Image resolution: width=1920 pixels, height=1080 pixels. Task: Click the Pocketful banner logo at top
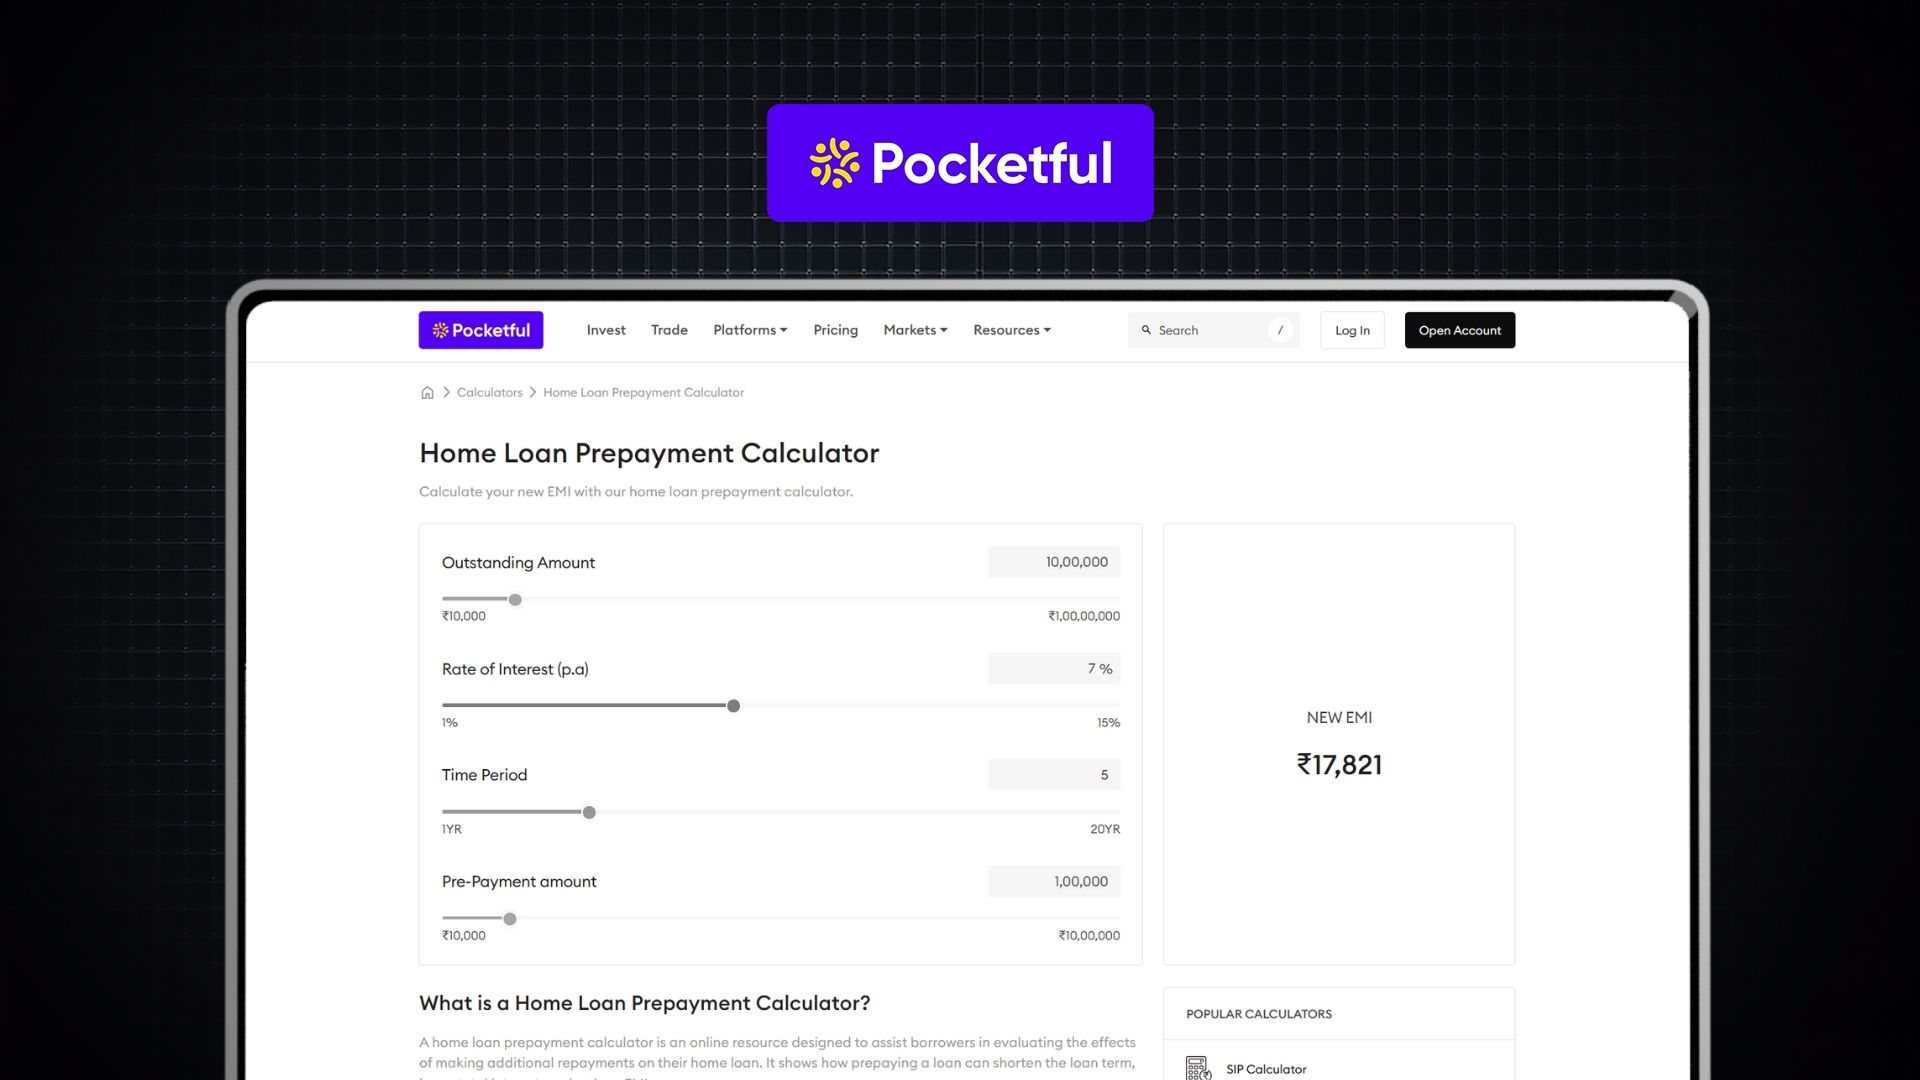[x=959, y=162]
